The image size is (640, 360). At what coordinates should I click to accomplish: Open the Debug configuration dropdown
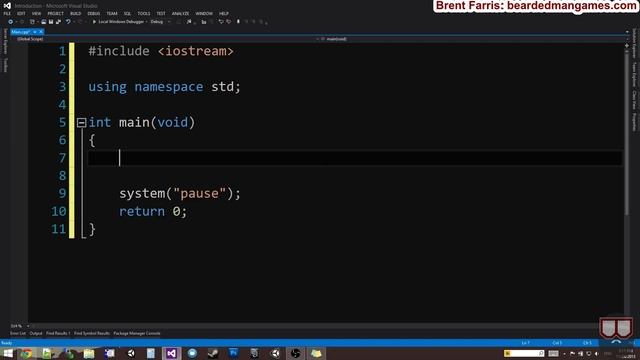tap(160, 22)
